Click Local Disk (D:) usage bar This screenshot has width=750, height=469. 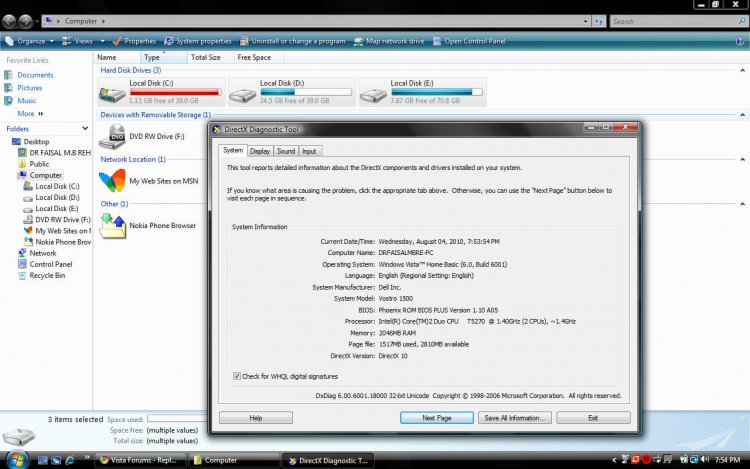point(306,92)
